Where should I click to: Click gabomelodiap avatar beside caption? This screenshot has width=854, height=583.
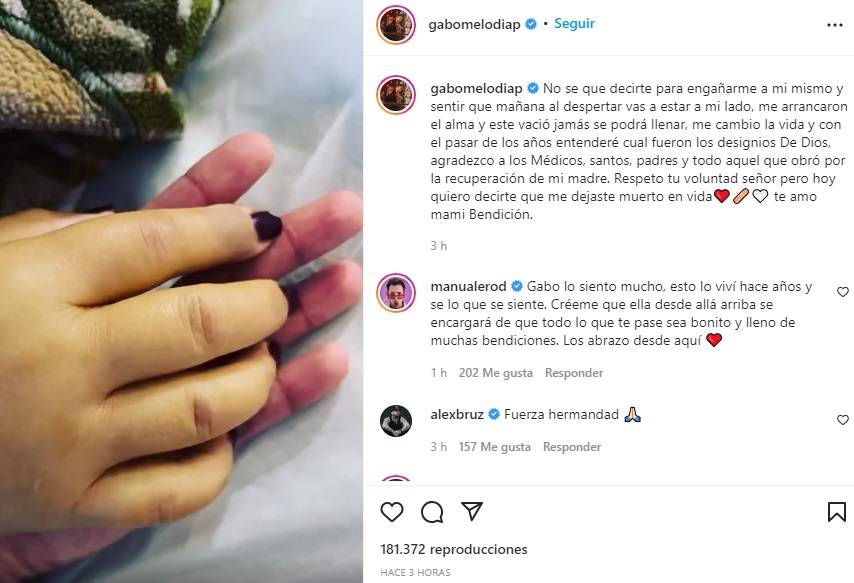click(396, 95)
